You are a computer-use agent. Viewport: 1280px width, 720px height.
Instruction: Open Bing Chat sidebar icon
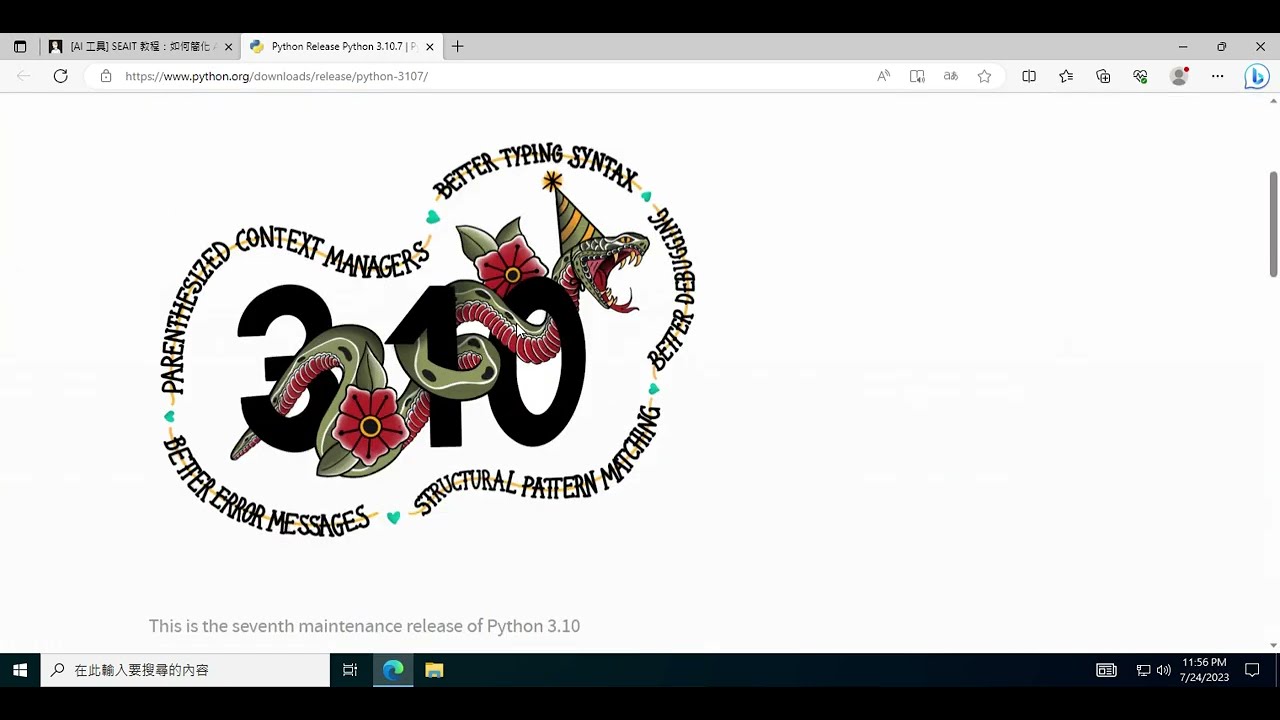(x=1257, y=76)
